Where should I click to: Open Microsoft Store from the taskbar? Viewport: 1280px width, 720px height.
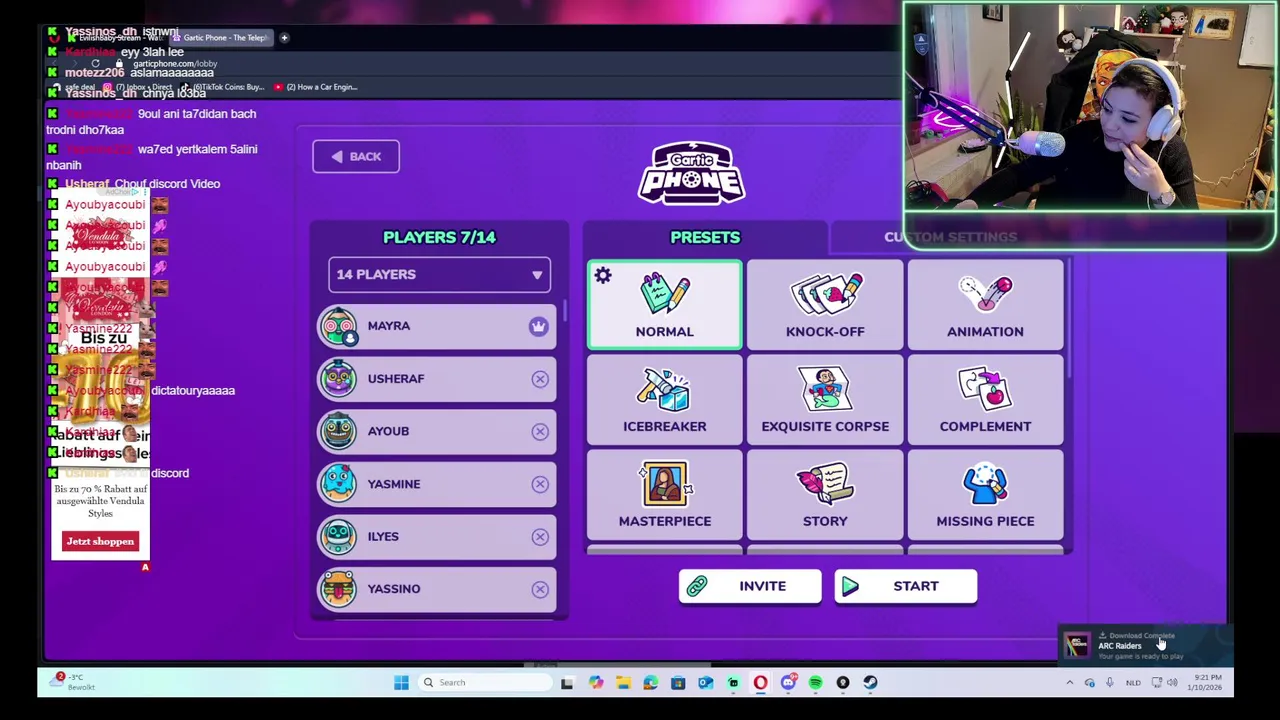[678, 683]
